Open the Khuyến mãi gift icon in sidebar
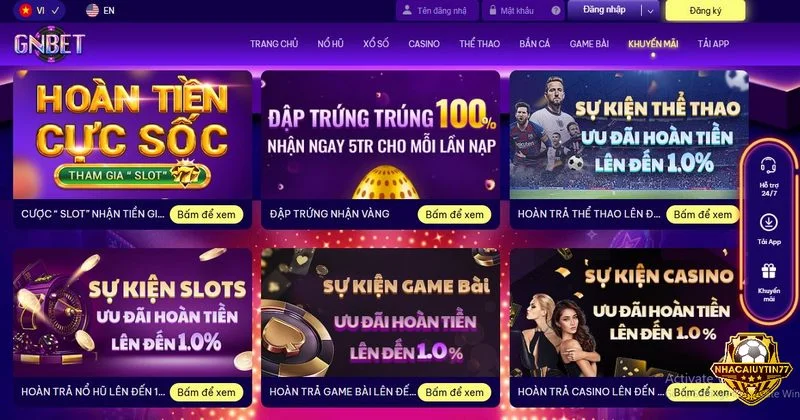800x420 pixels. [768, 271]
